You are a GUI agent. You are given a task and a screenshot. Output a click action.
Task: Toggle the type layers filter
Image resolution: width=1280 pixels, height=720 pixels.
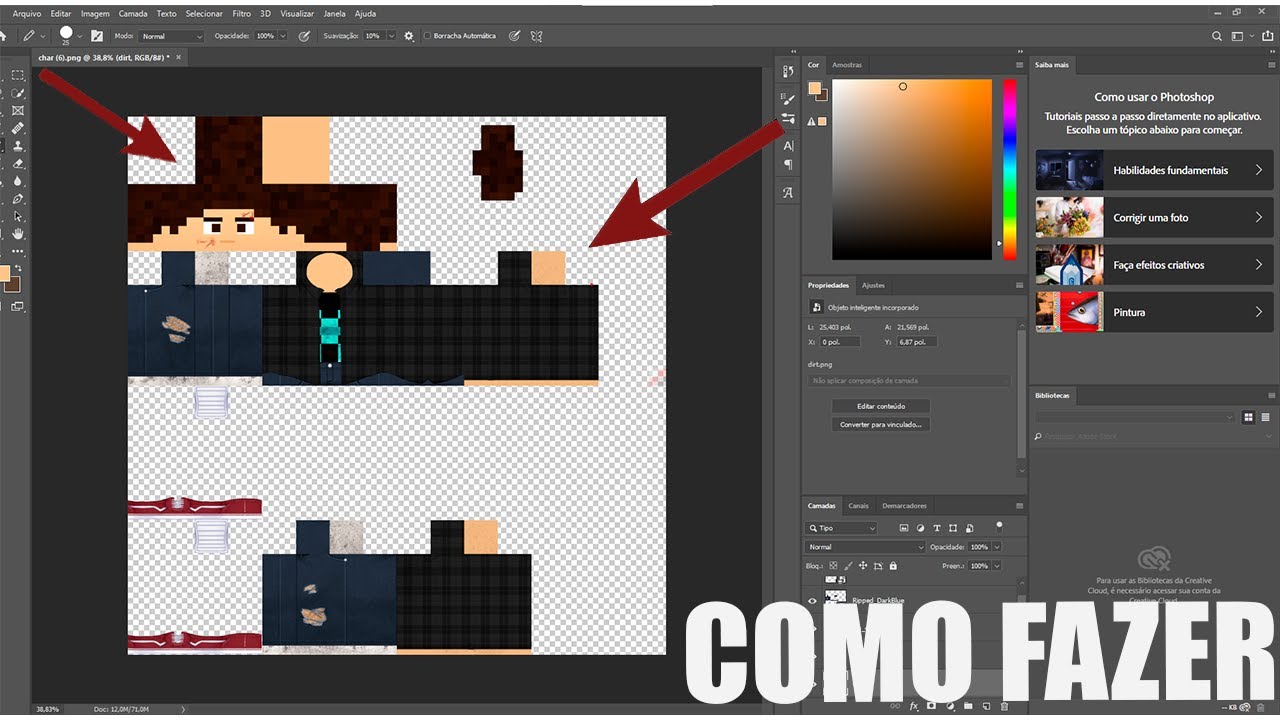coord(937,528)
